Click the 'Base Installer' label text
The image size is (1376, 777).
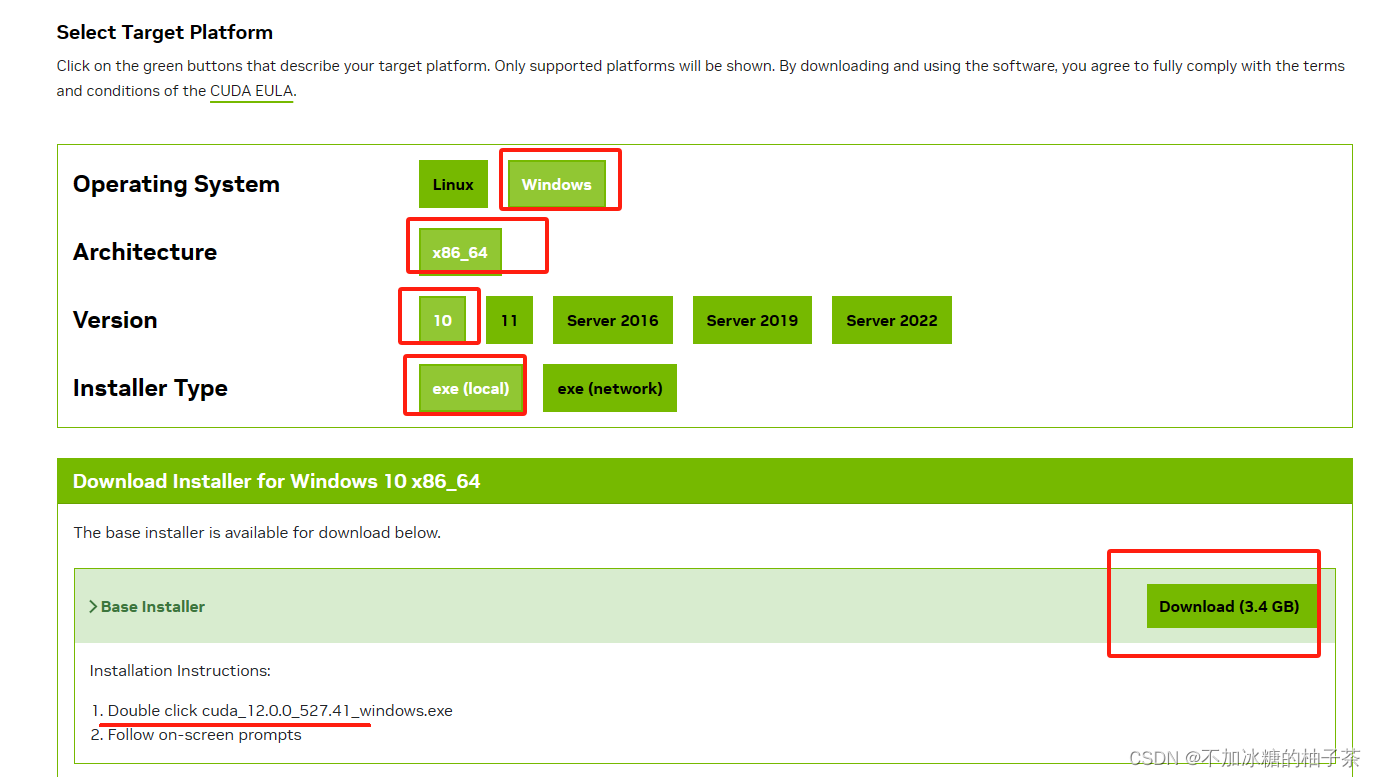click(153, 606)
